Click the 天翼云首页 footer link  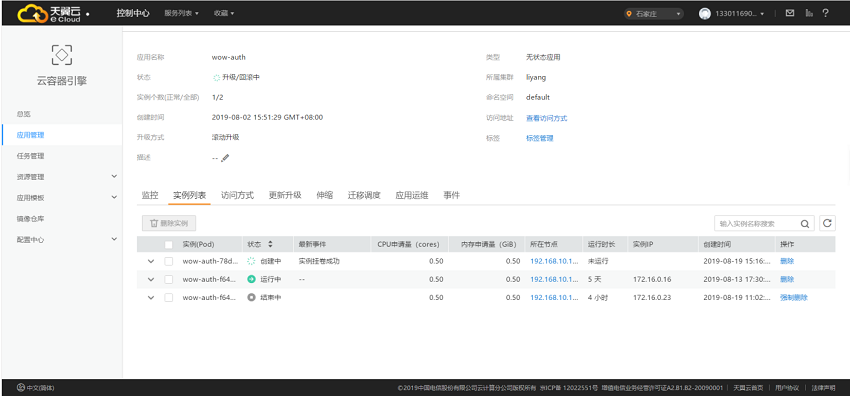(748, 388)
